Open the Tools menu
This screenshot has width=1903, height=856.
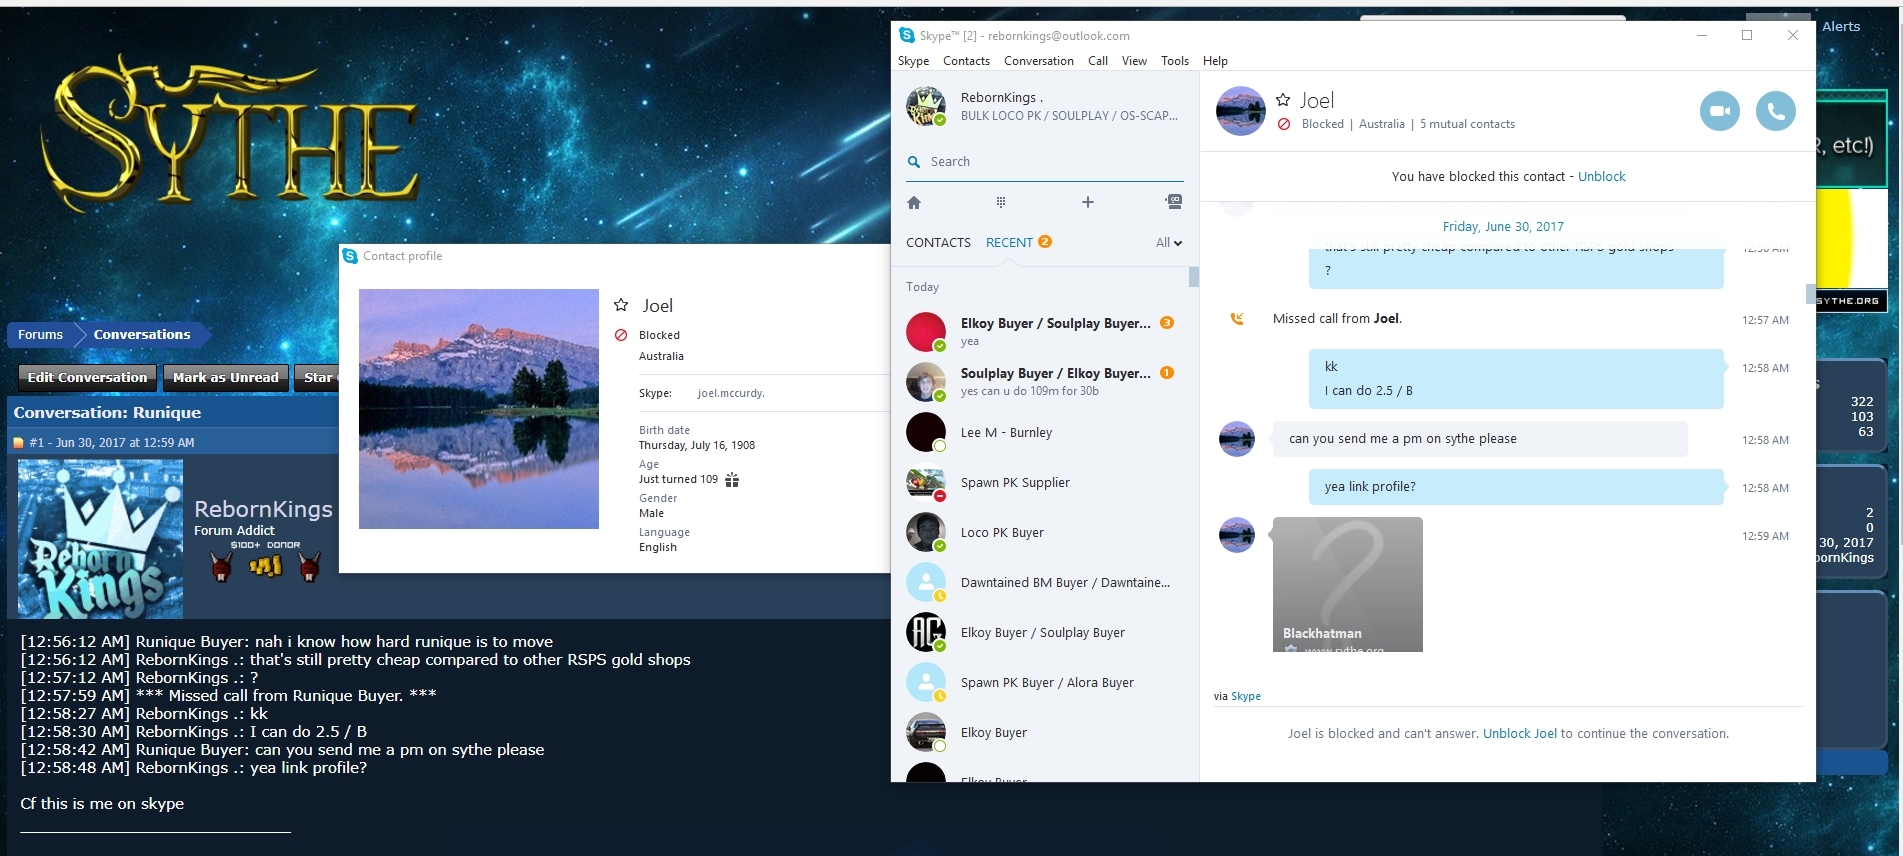click(x=1175, y=61)
